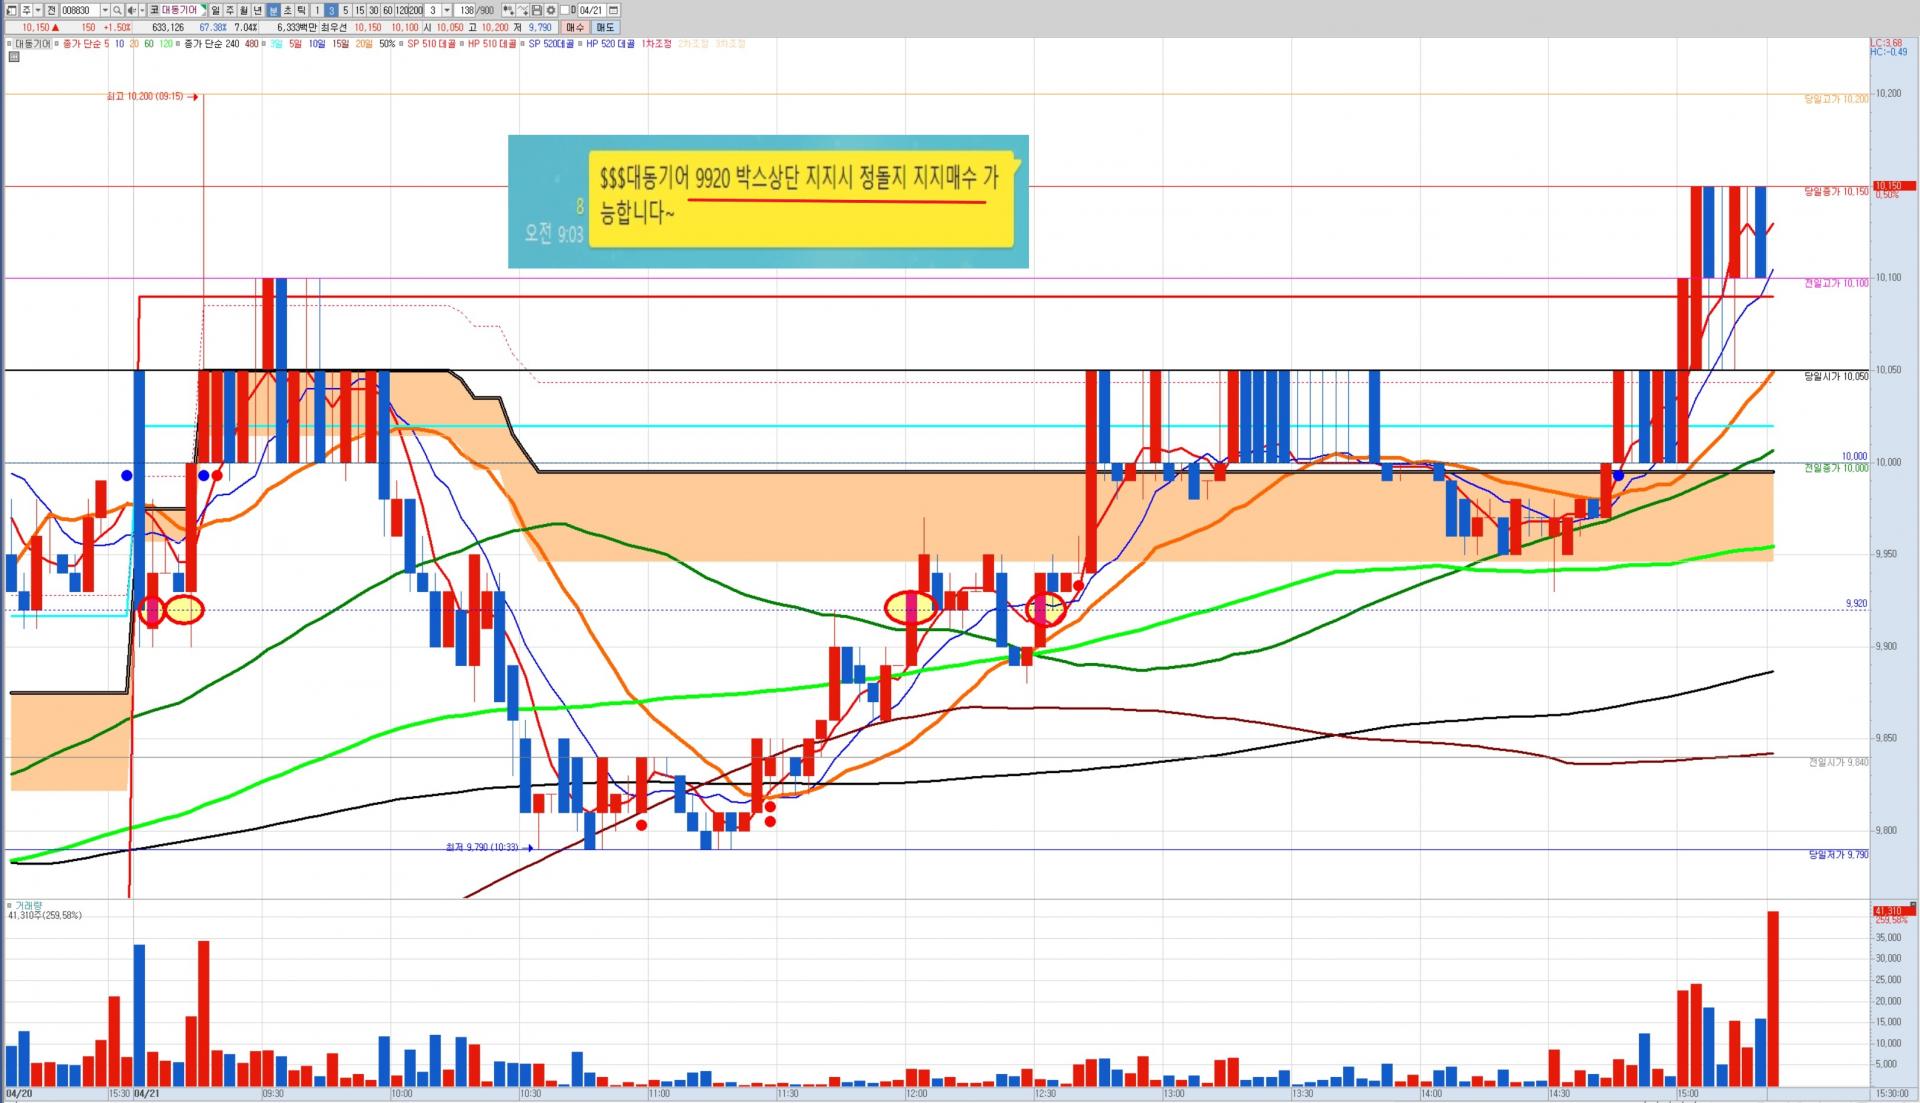Switch to 일 (daily) chart period

coord(215,10)
